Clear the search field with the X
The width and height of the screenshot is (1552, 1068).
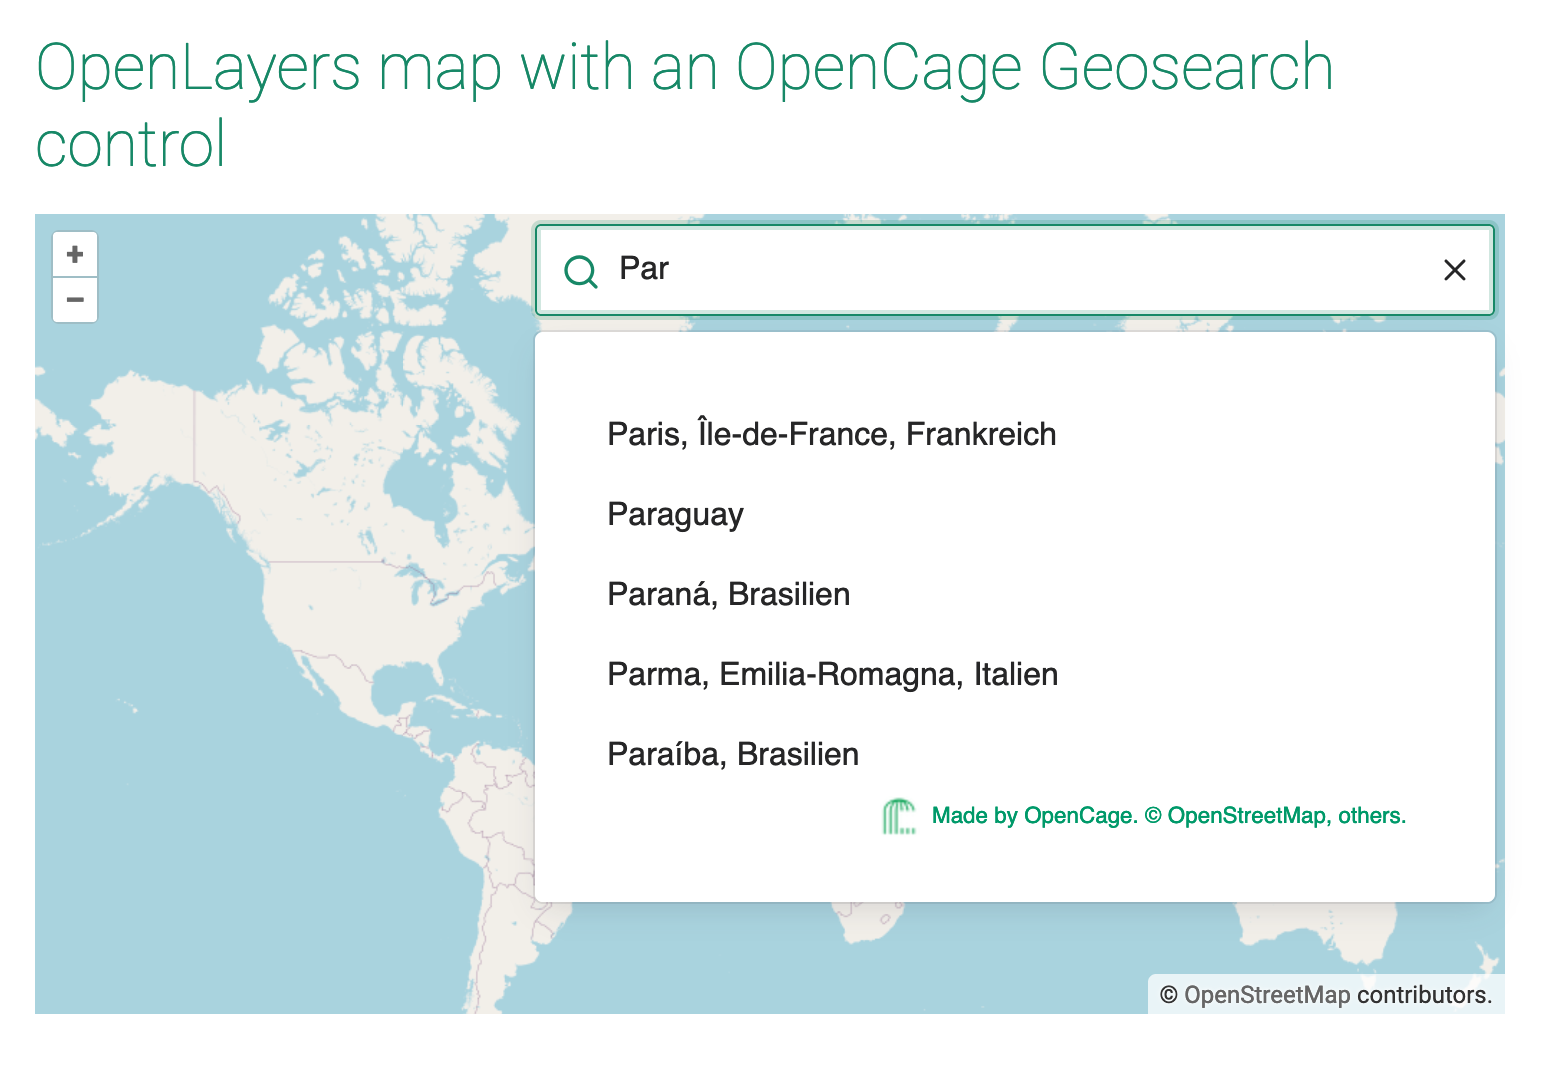point(1455,270)
